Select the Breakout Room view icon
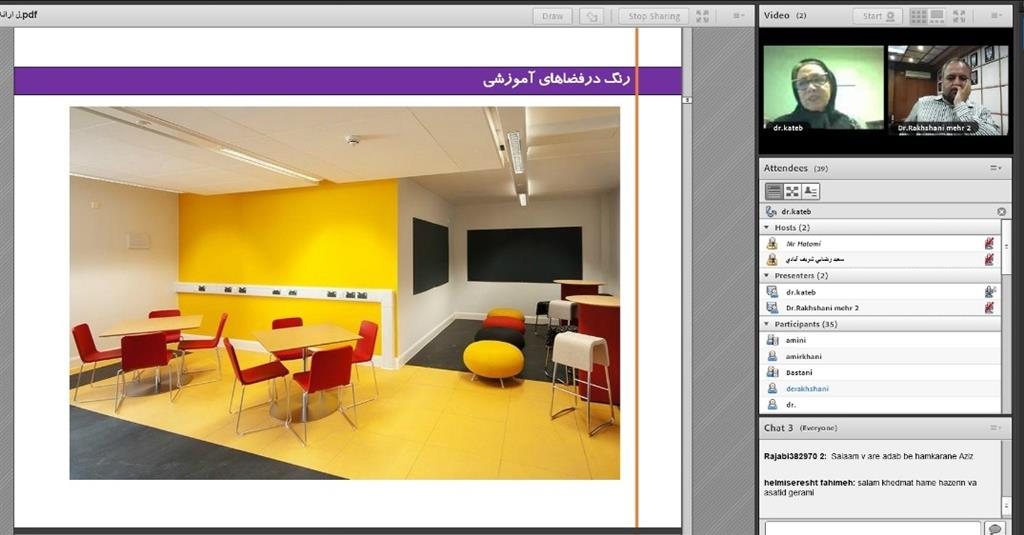Screen dimensions: 1024x535 click(x=792, y=191)
